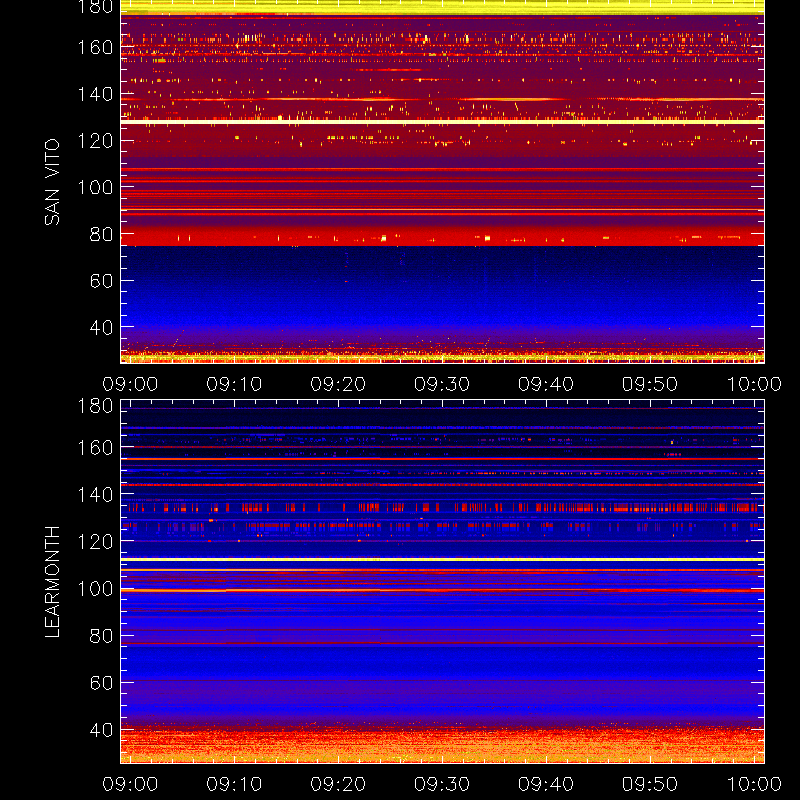Click the SAN VITO axis label
Screen dimensions: 800x800
click(52, 182)
